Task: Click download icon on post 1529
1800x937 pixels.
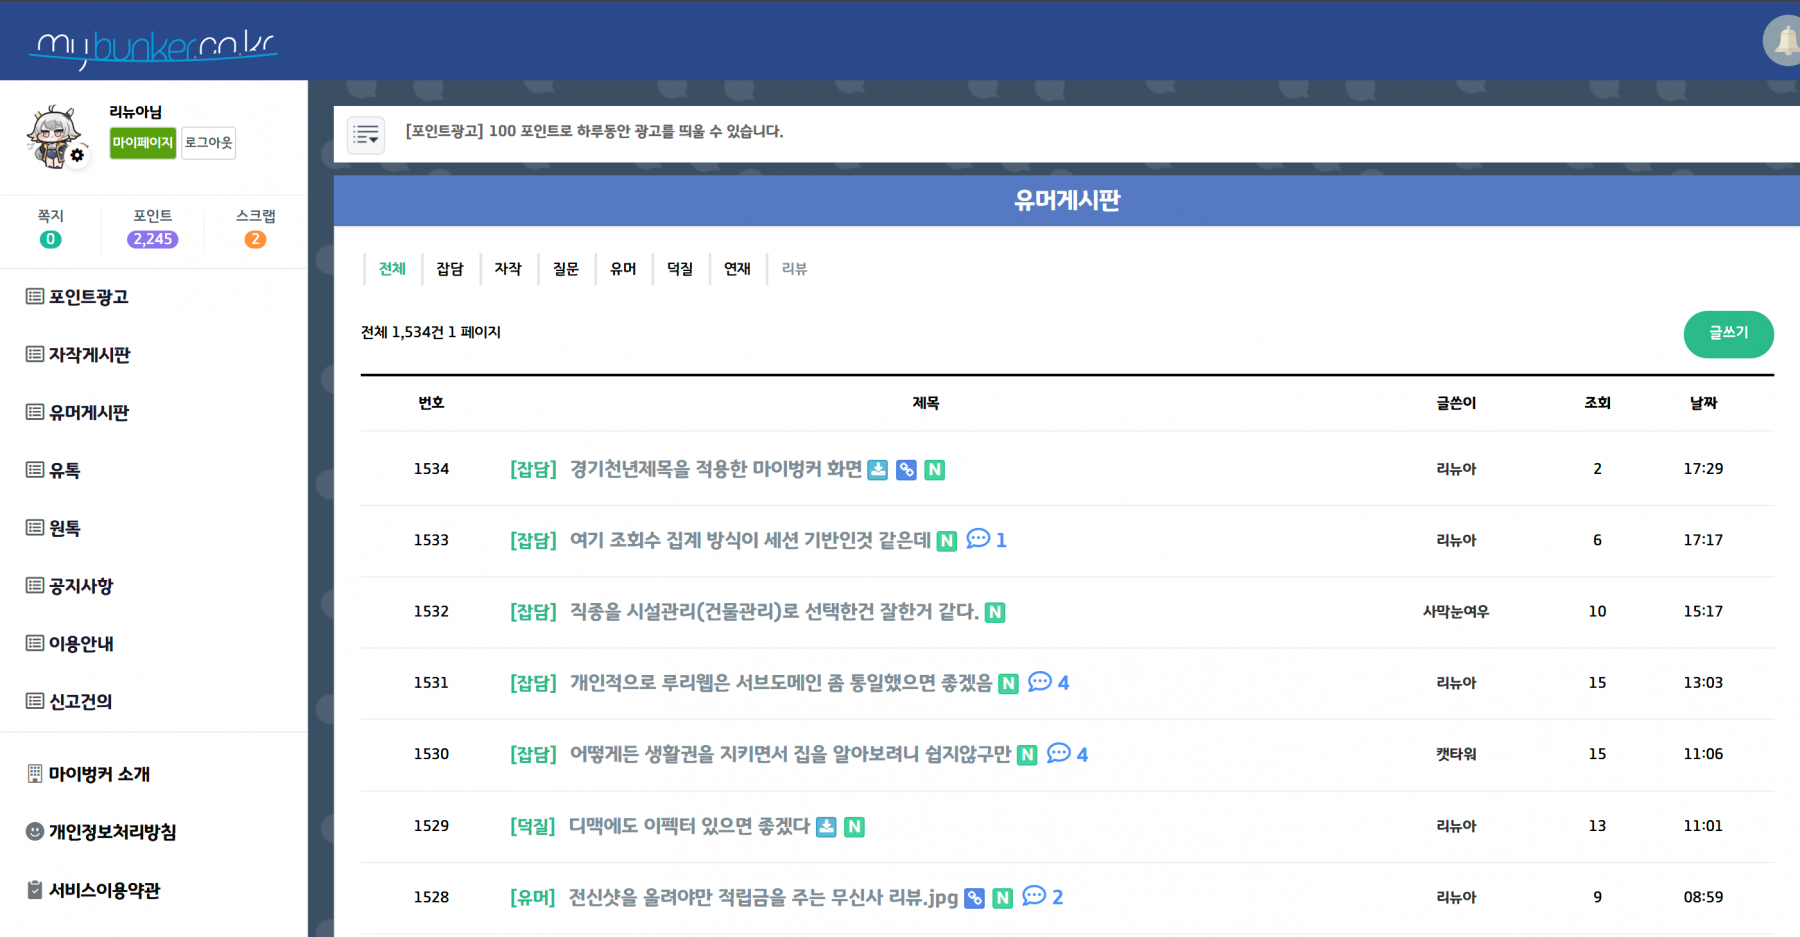Action: click(x=826, y=827)
